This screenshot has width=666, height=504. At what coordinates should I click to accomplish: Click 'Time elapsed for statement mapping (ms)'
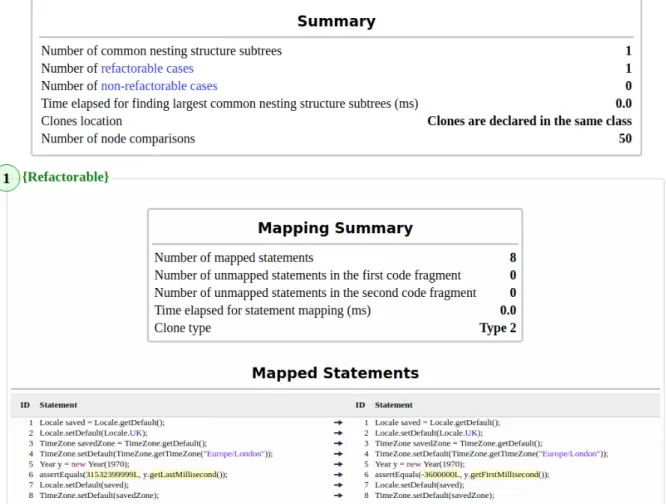[x=262, y=310]
